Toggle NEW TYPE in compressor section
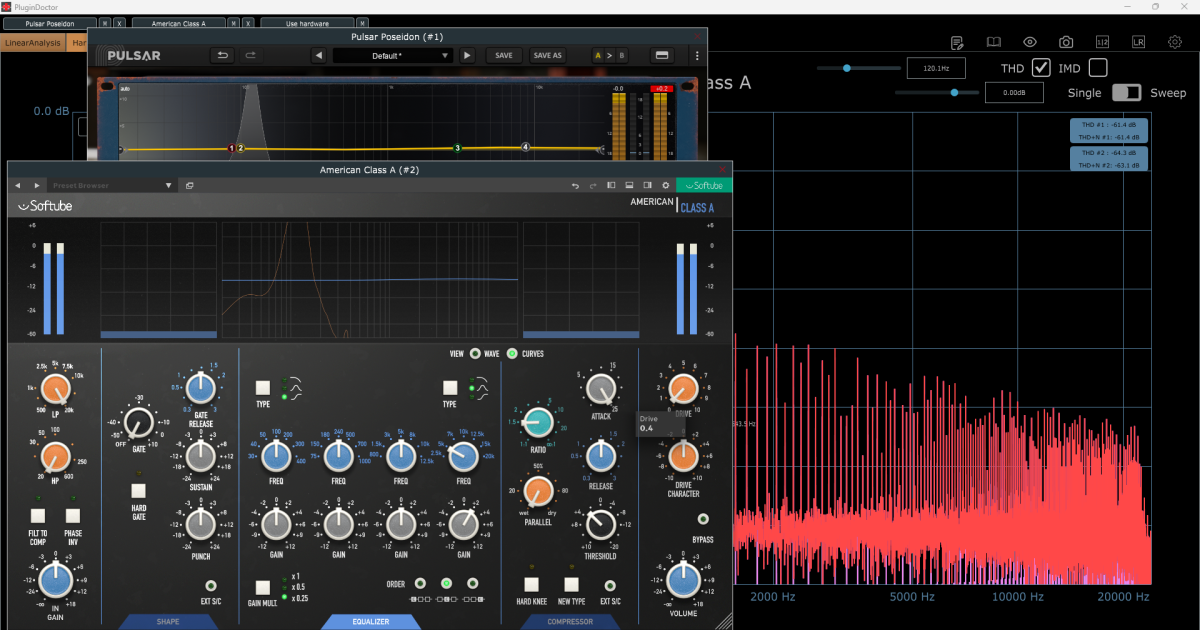 571,584
